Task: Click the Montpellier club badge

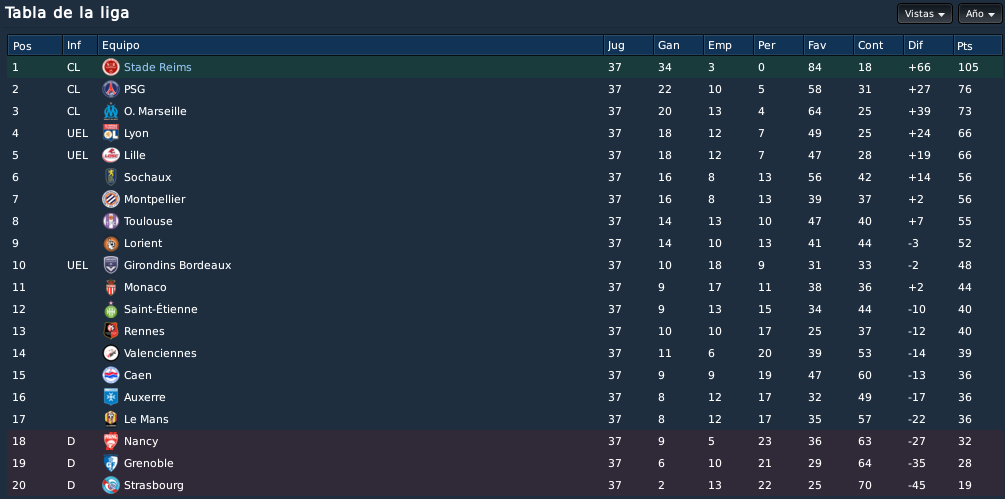Action: [x=111, y=199]
